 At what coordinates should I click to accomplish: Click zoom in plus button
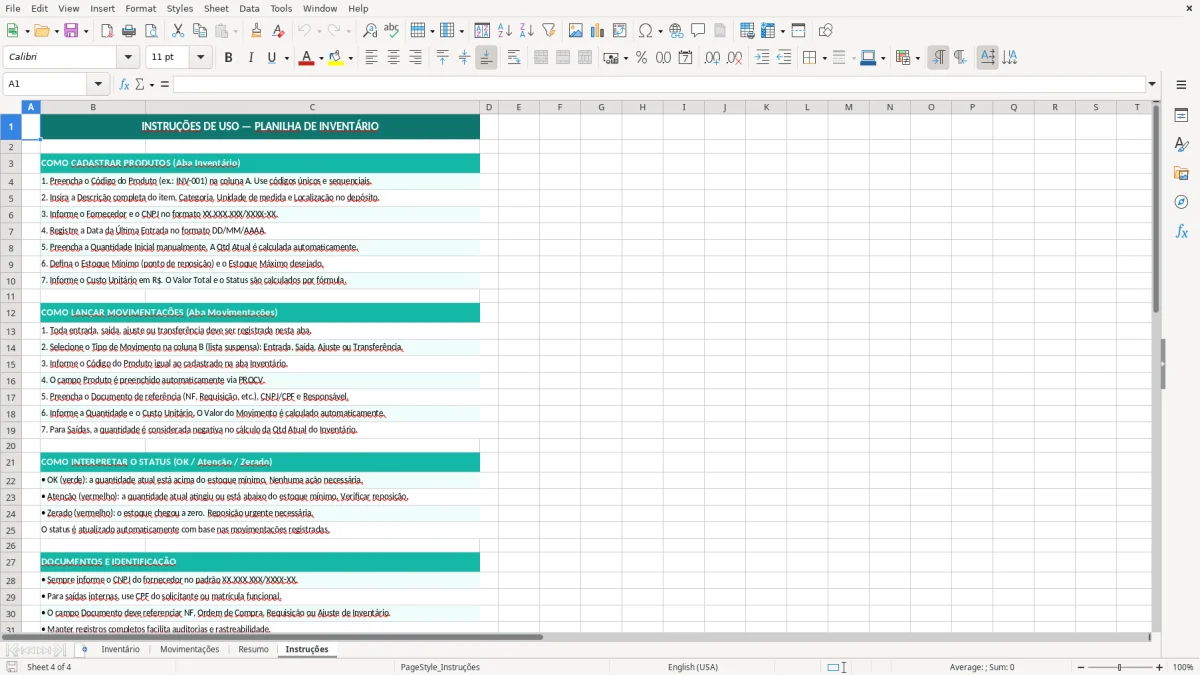[x=1160, y=667]
